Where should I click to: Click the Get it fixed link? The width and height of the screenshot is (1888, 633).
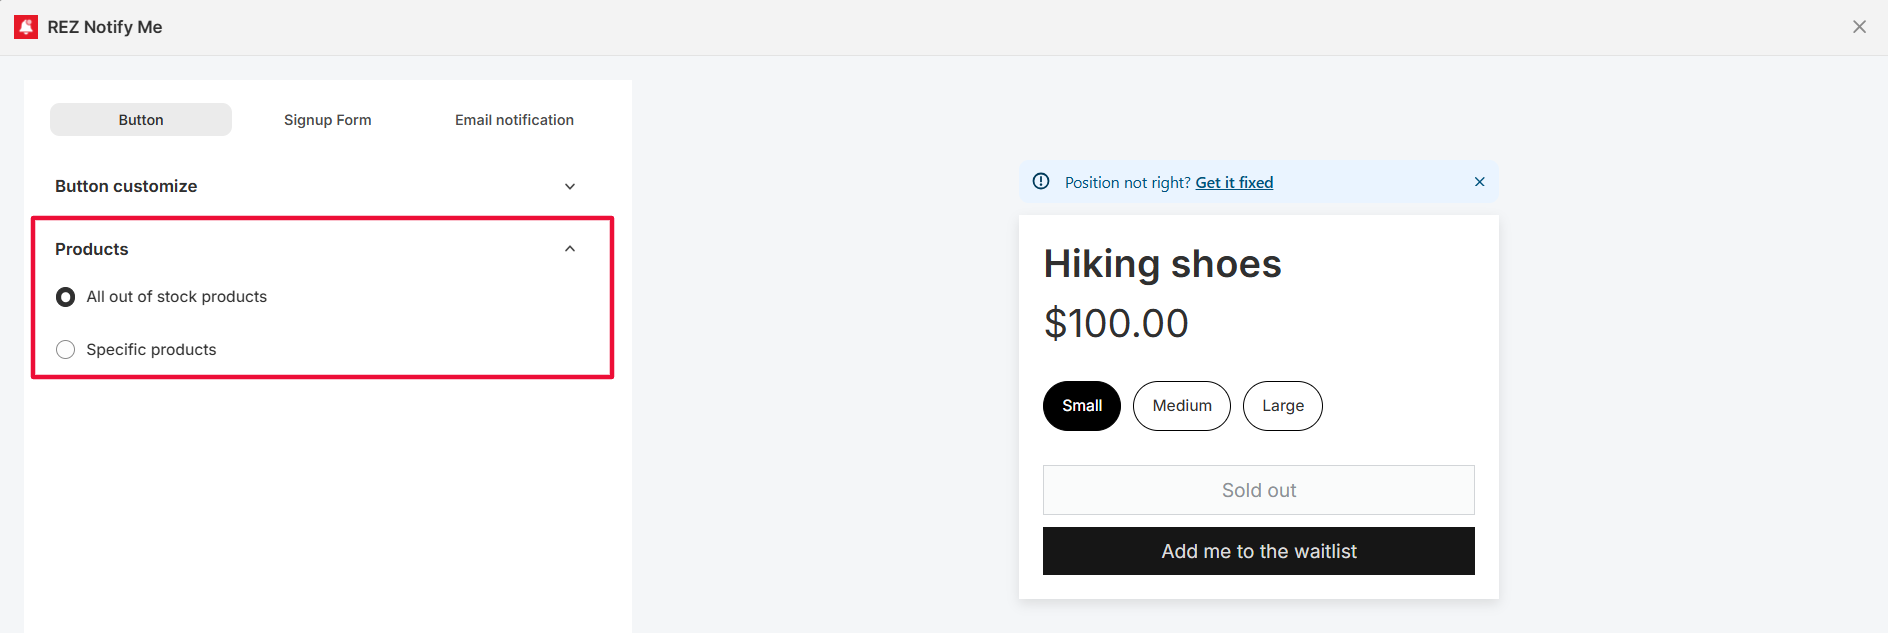pyautogui.click(x=1234, y=183)
